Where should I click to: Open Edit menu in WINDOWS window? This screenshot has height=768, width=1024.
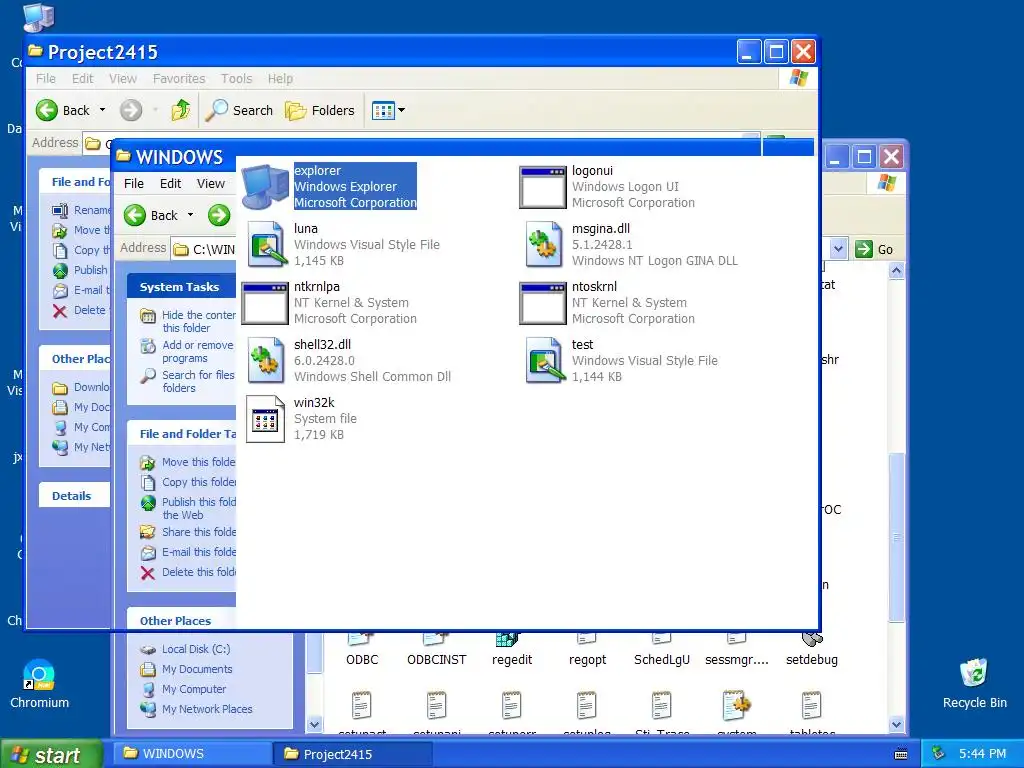pos(170,184)
